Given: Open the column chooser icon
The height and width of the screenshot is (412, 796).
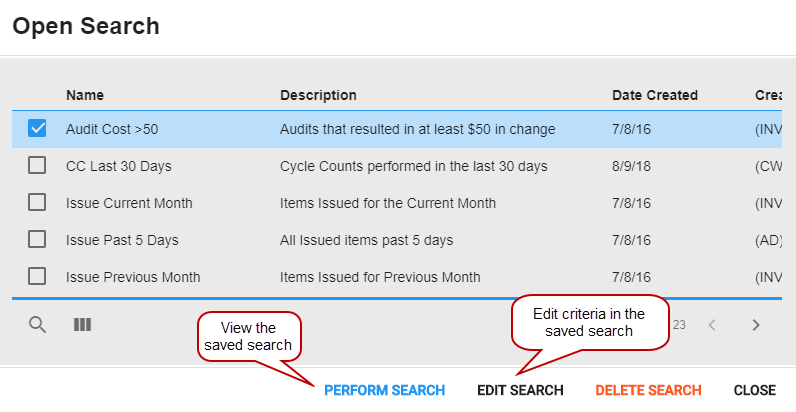Looking at the screenshot, I should [82, 325].
